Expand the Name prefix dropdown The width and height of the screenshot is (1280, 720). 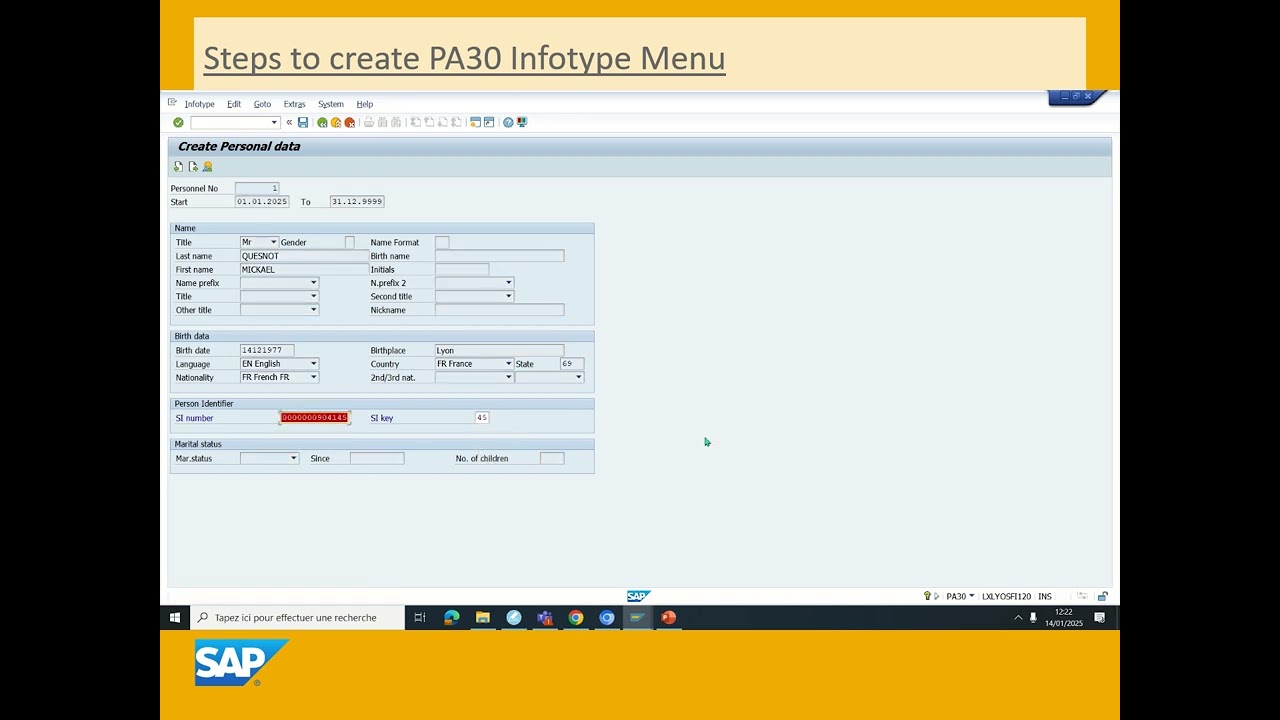coord(313,283)
